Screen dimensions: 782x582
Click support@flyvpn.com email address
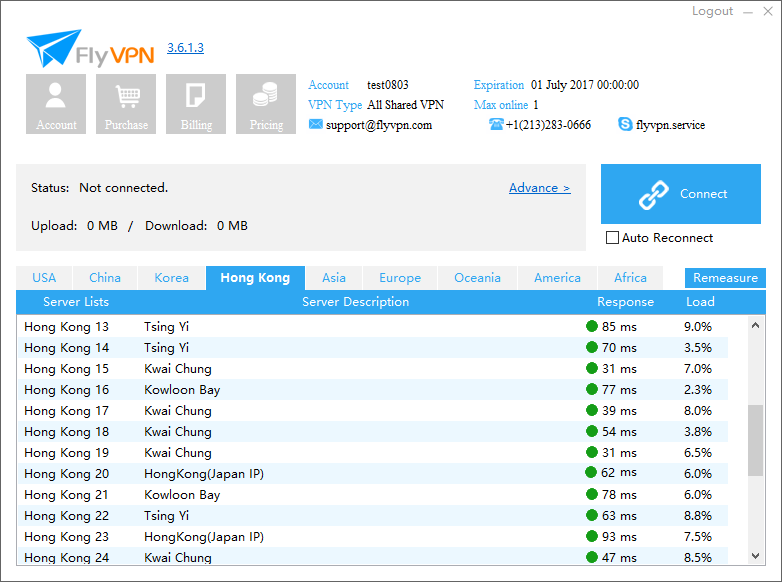379,125
